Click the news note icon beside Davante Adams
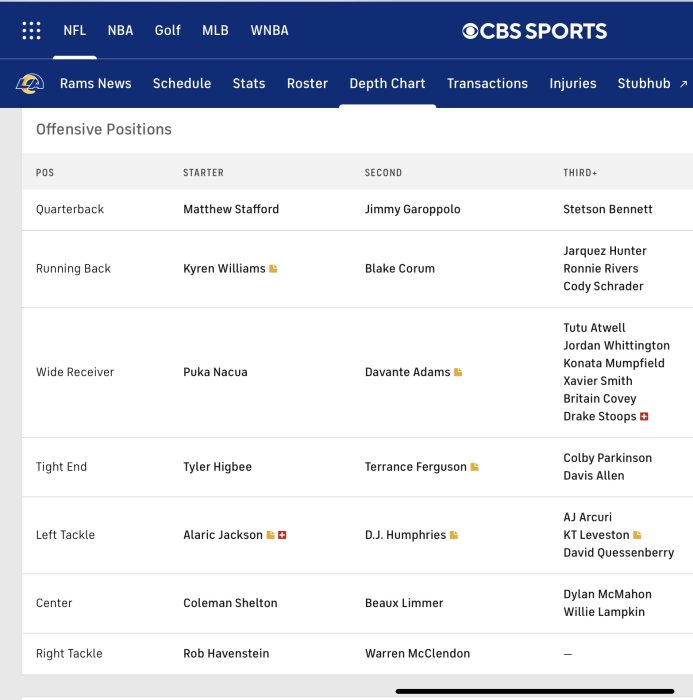The width and height of the screenshot is (693, 700). pos(458,372)
